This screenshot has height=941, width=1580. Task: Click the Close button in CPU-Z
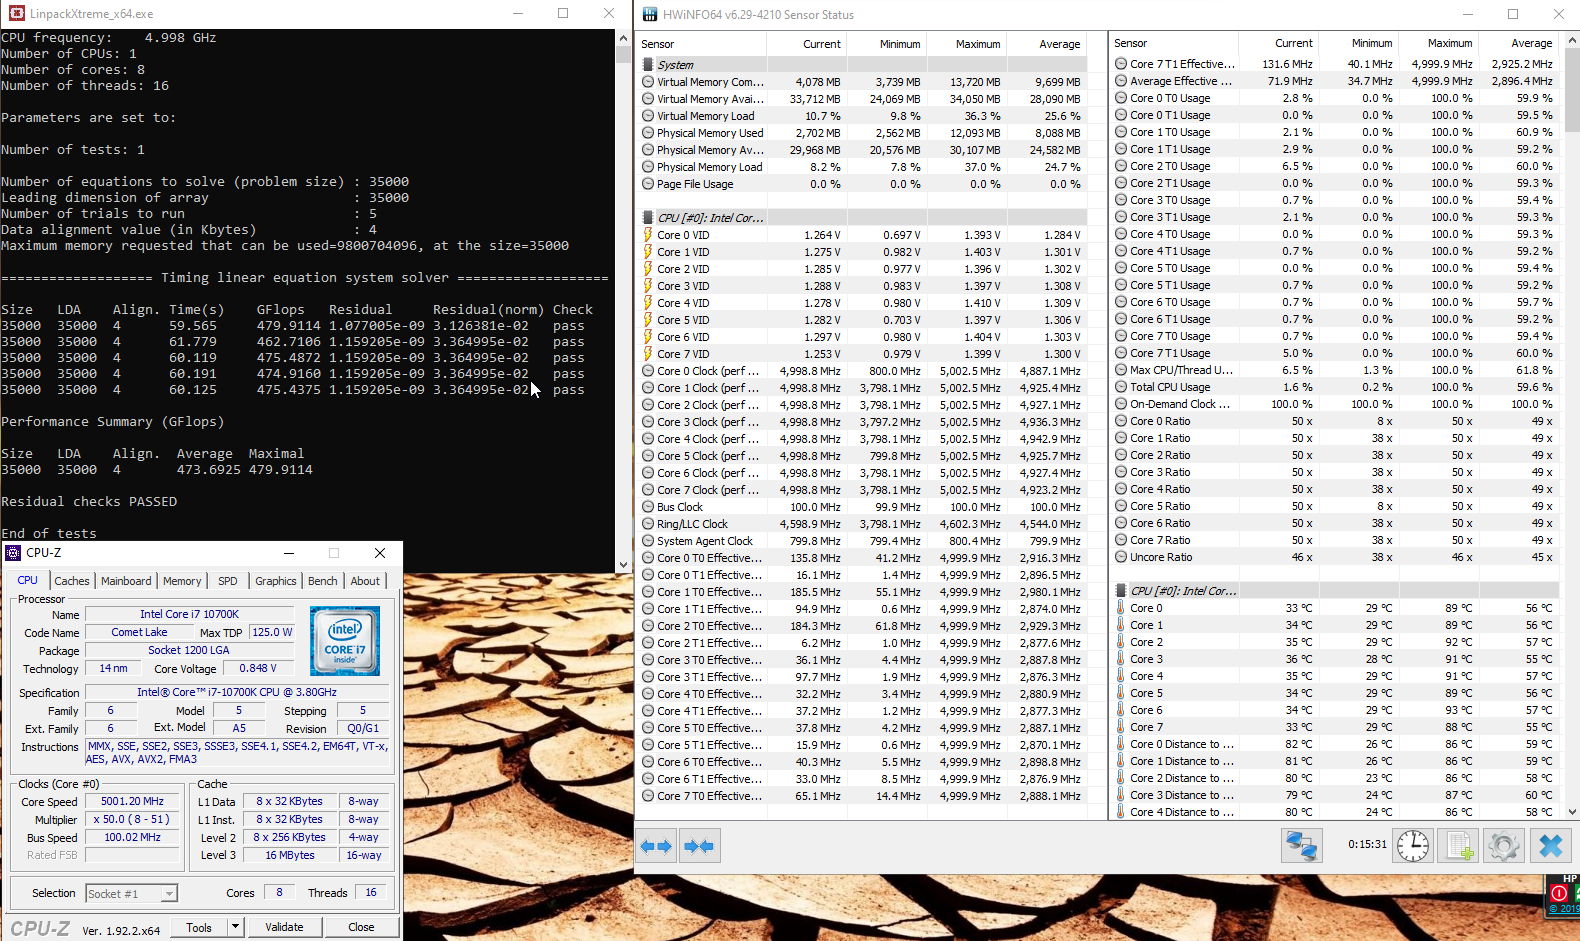click(361, 927)
